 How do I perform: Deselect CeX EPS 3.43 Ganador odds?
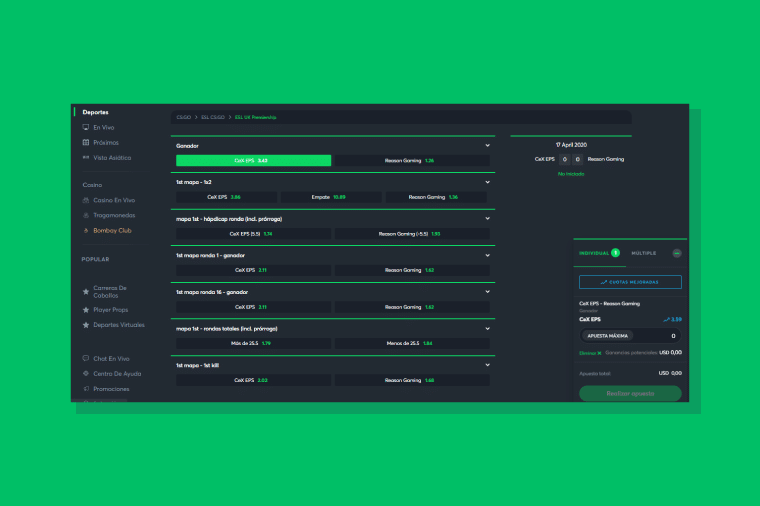253,160
